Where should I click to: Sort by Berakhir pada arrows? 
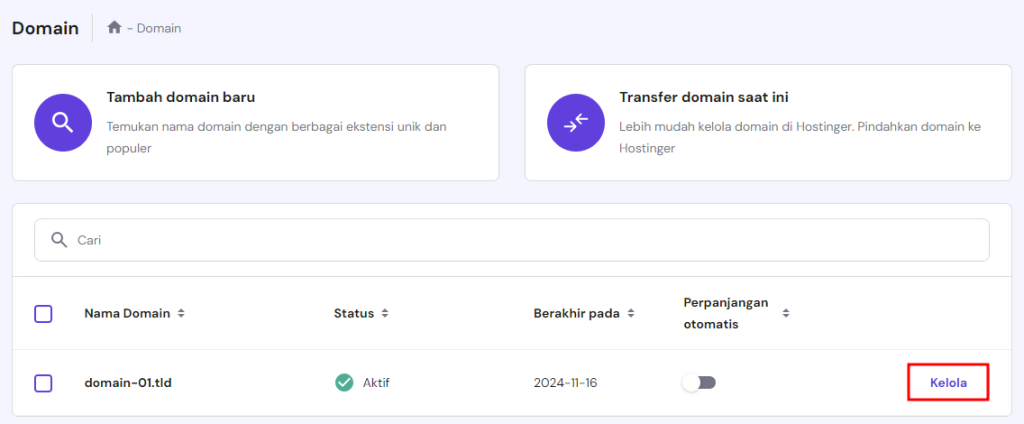[629, 313]
